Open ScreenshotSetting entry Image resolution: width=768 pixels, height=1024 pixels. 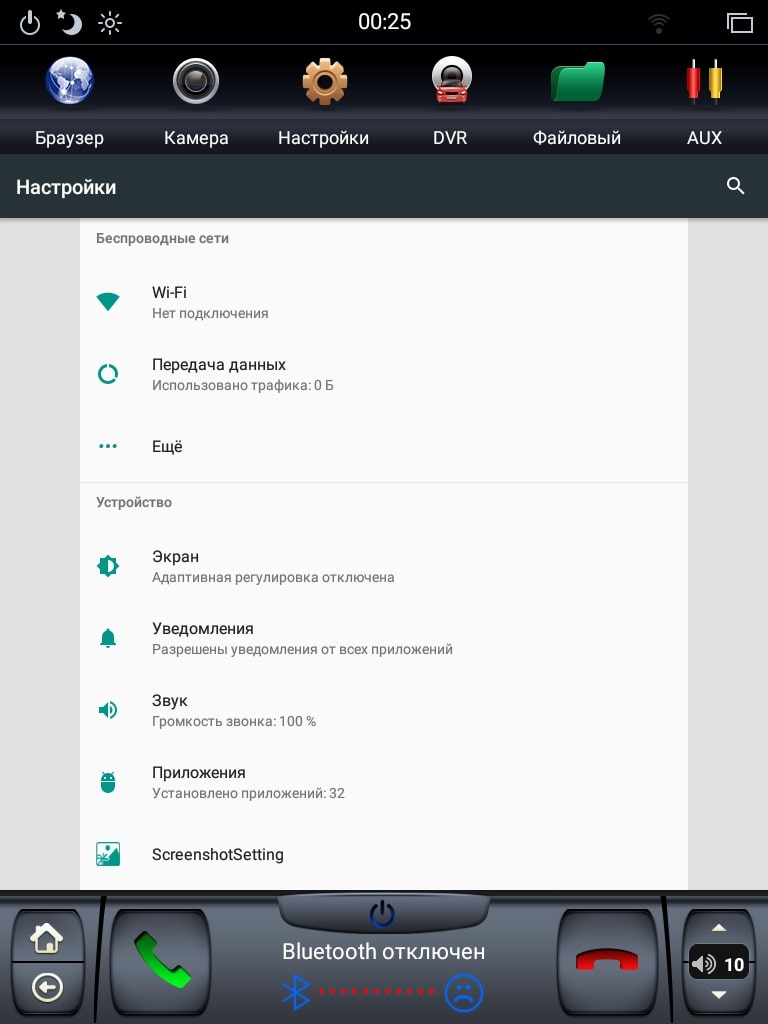(384, 854)
